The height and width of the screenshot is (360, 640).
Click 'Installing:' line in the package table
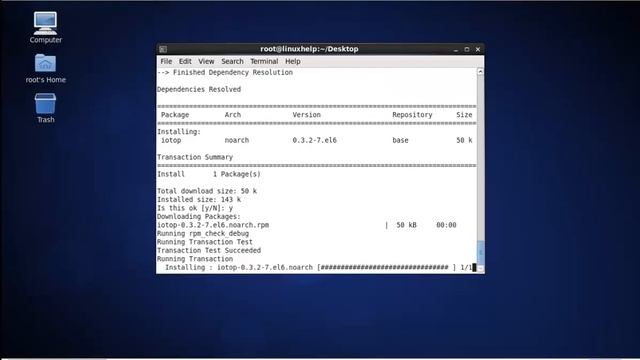point(179,132)
